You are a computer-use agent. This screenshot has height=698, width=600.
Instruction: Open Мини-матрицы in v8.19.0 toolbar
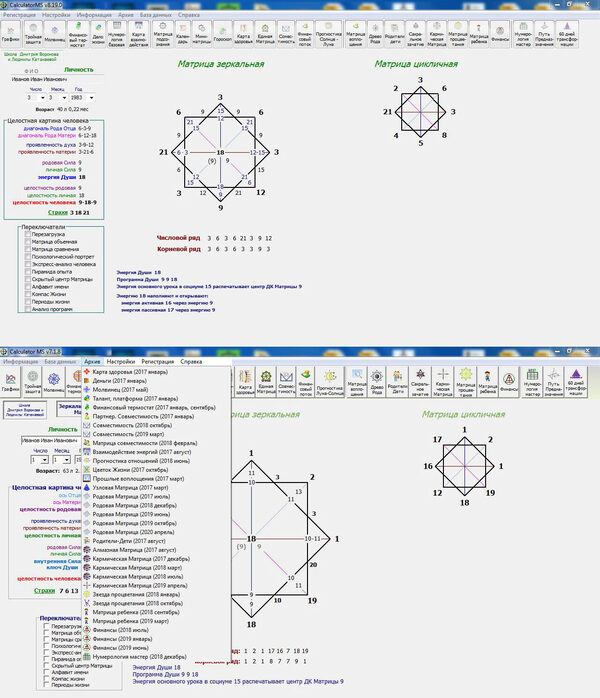tap(201, 33)
